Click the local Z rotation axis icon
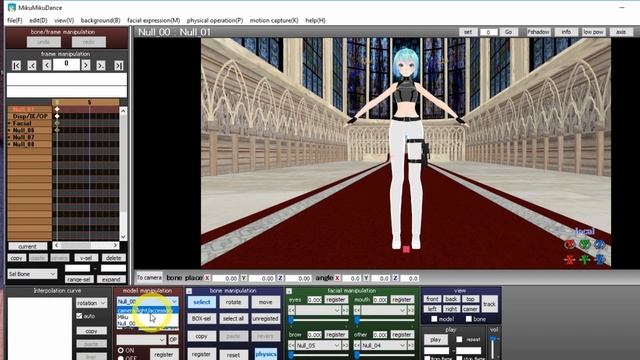Viewport: 640px width, 360px height. click(600, 244)
